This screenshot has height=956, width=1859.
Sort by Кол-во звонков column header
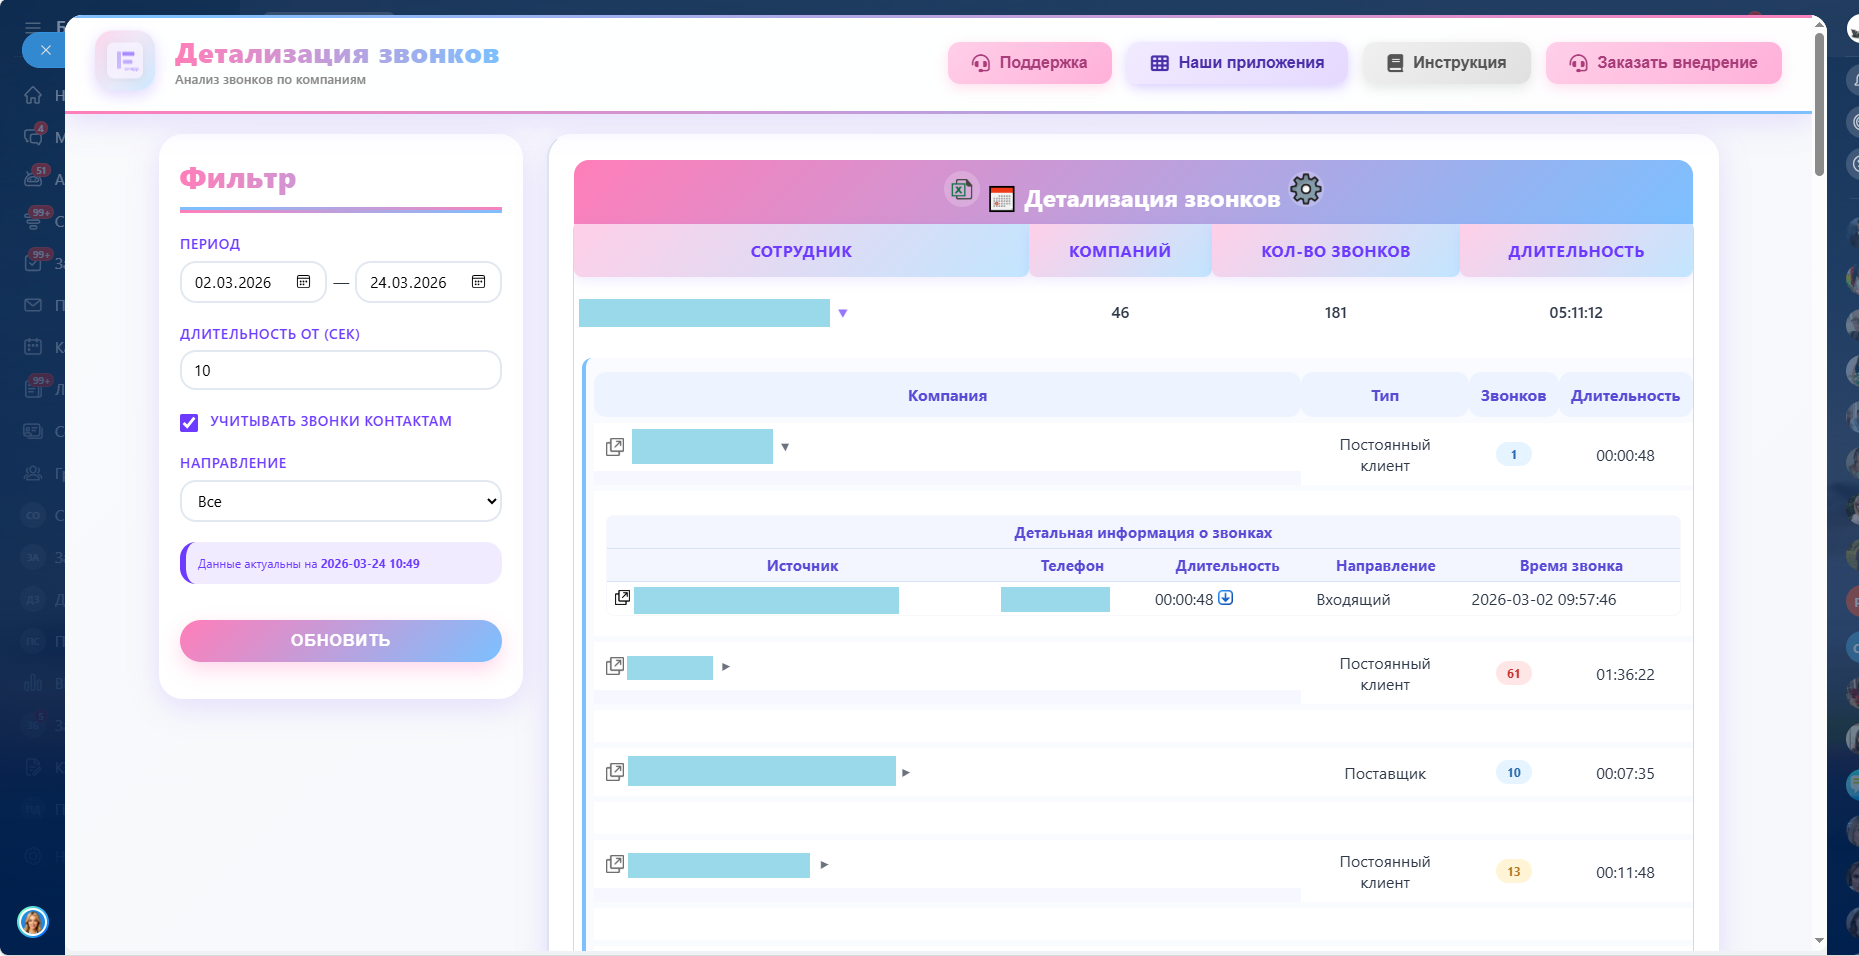point(1335,251)
